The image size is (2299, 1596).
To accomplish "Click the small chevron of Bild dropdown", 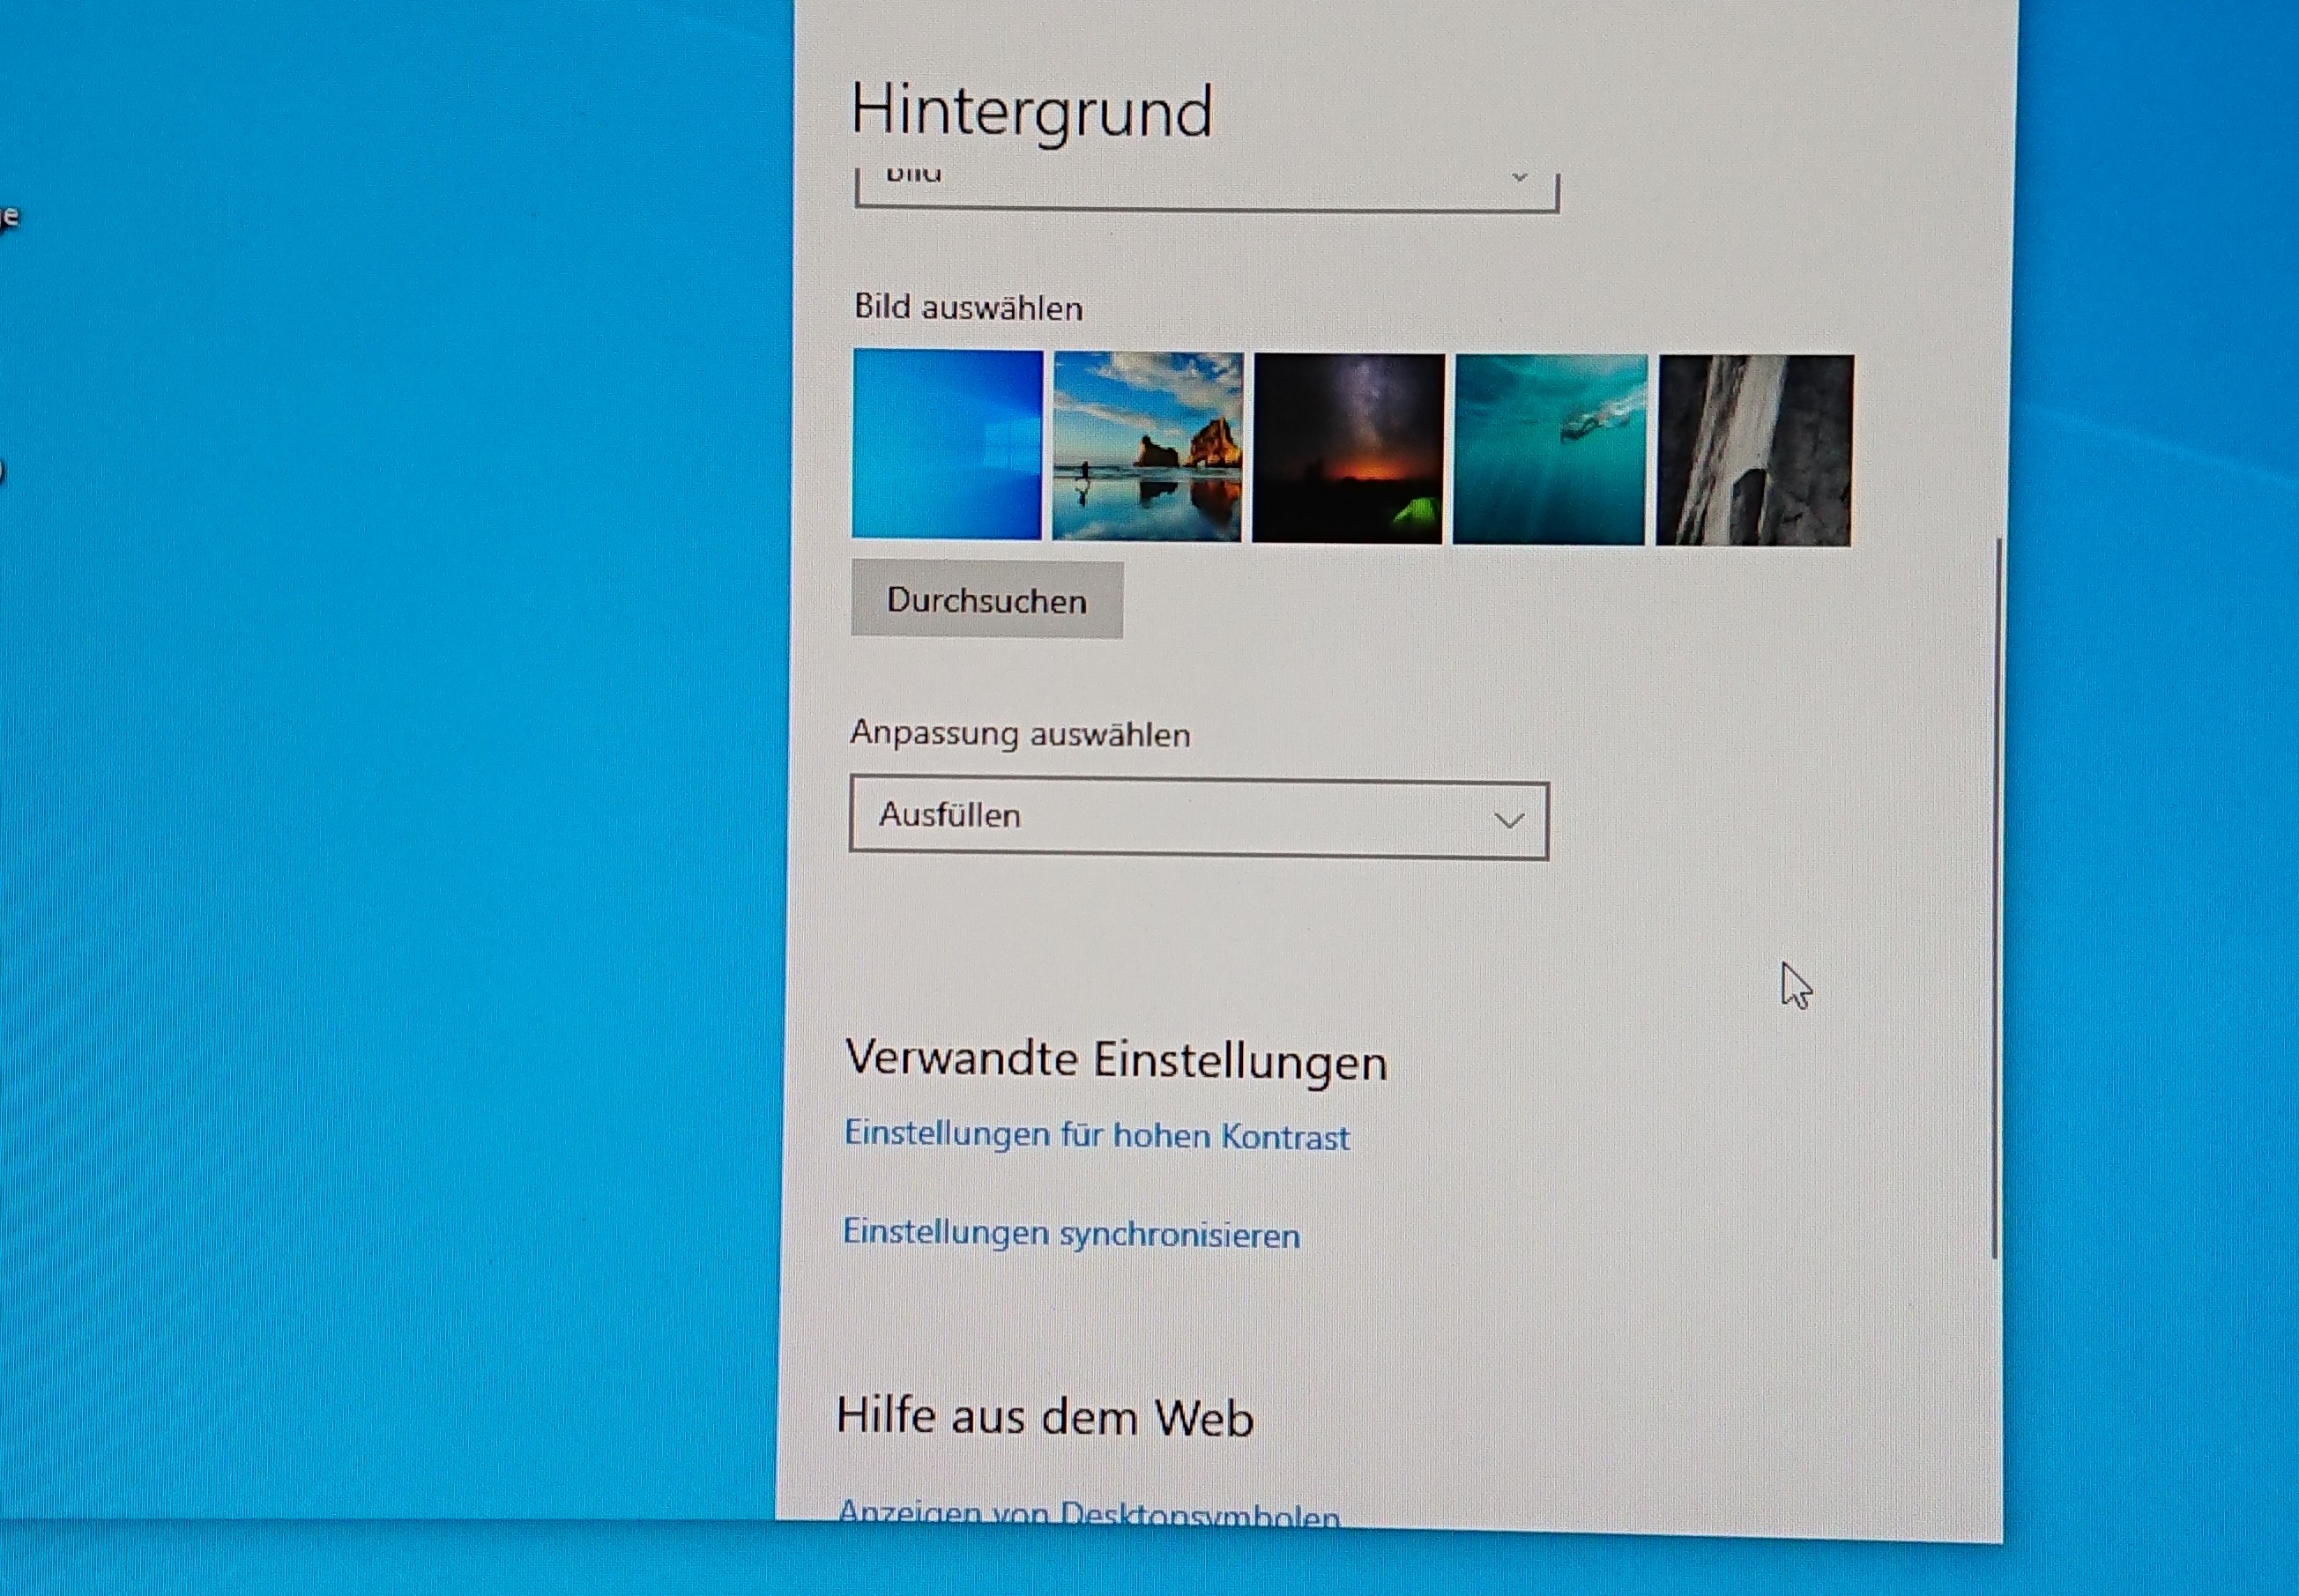I will coord(1519,178).
